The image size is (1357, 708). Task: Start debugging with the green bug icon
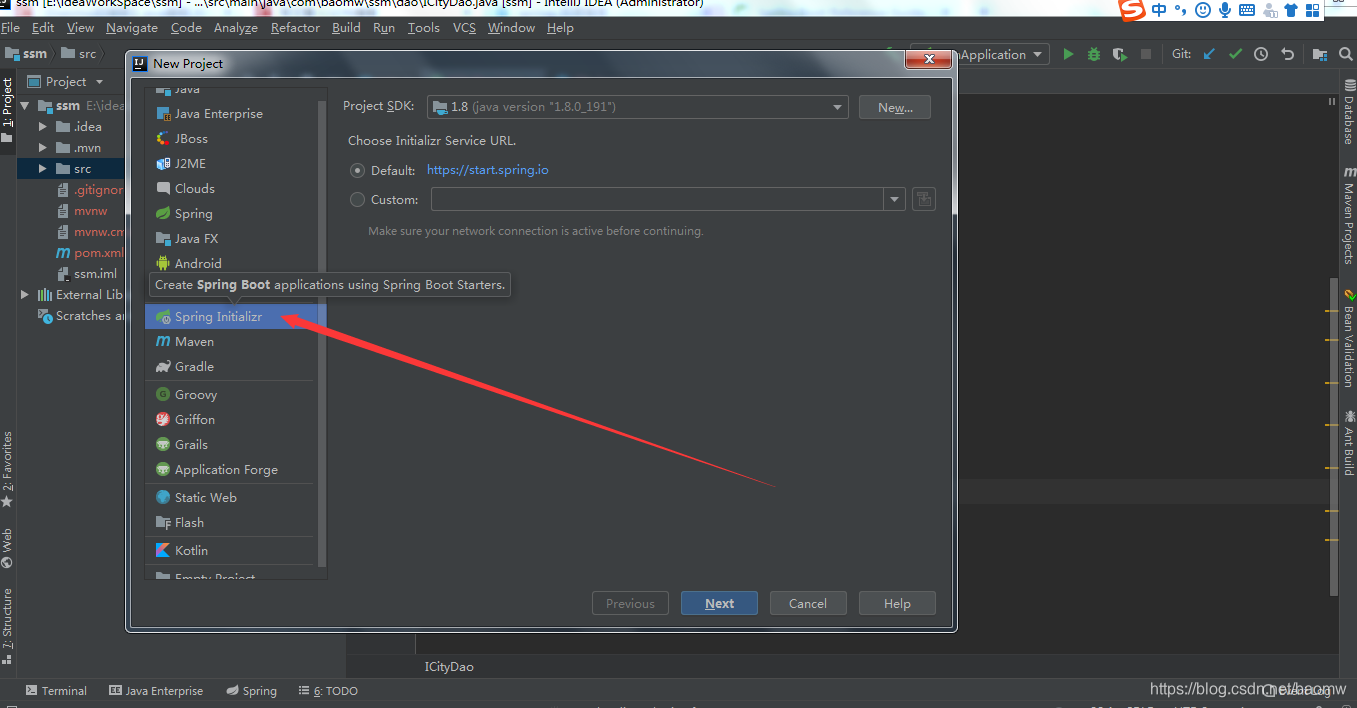[1094, 54]
